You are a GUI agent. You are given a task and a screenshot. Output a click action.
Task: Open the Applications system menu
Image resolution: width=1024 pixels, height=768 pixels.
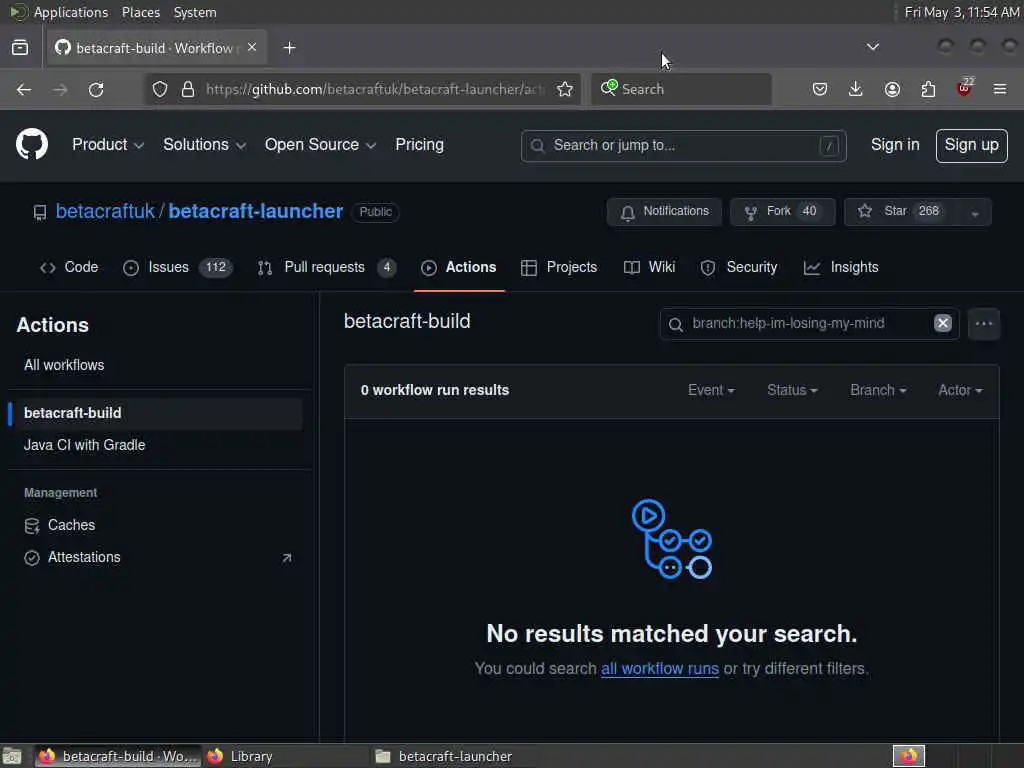(71, 12)
